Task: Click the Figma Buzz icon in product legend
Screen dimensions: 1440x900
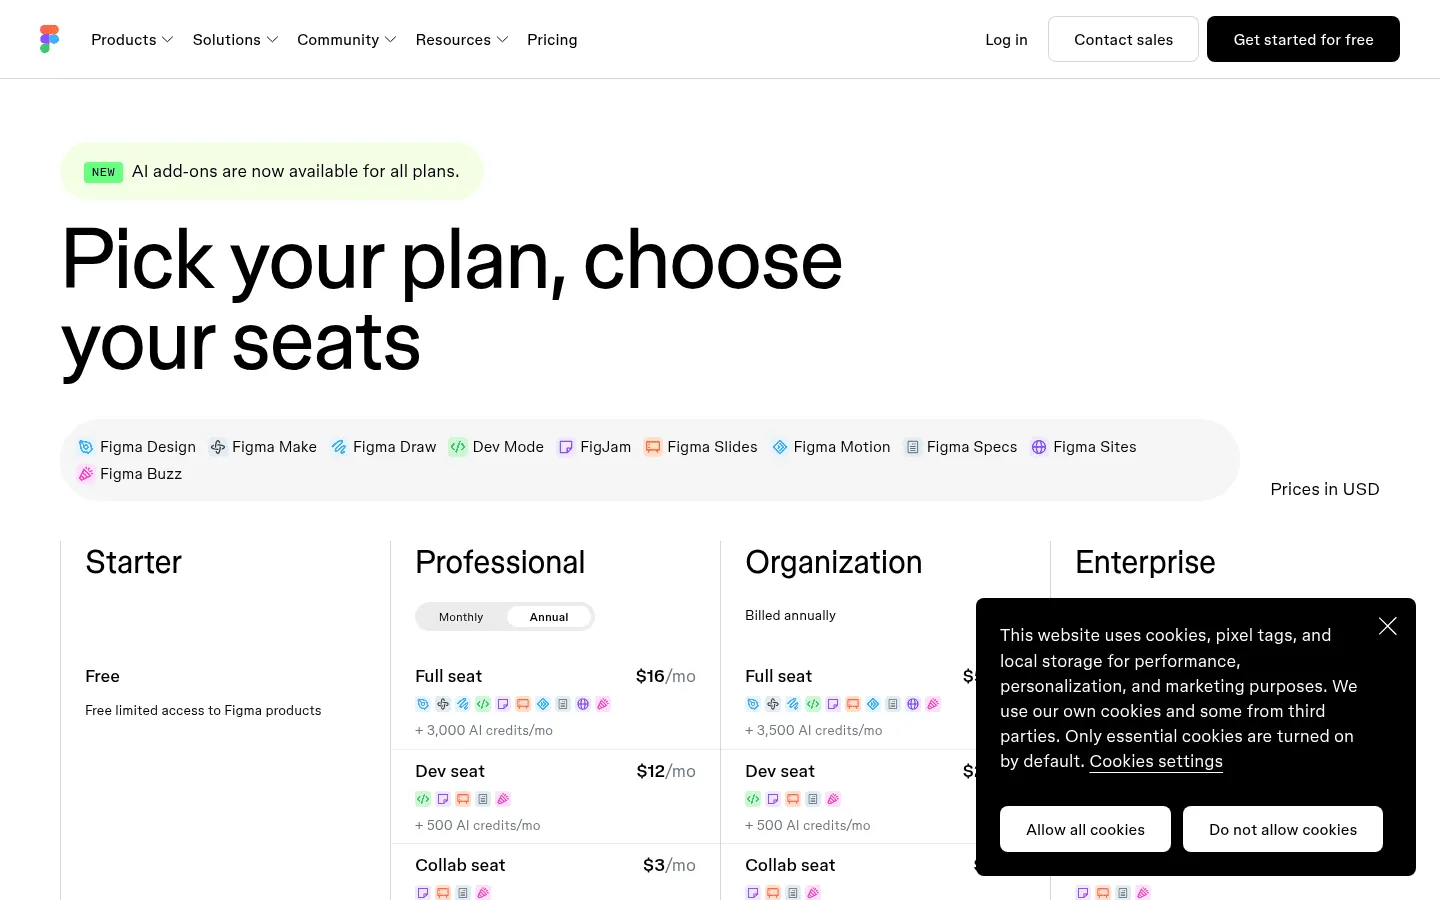Action: [x=86, y=474]
